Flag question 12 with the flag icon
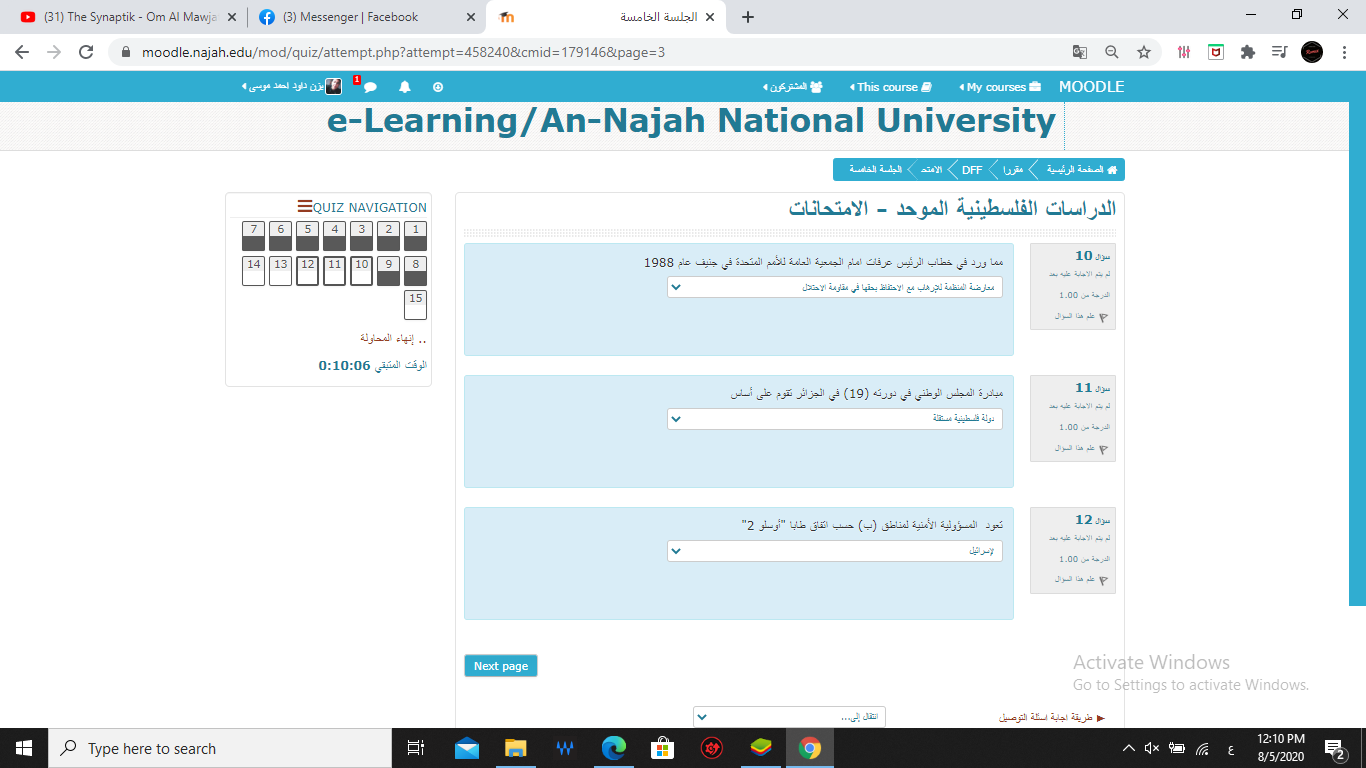The height and width of the screenshot is (768, 1366). pos(1103,580)
